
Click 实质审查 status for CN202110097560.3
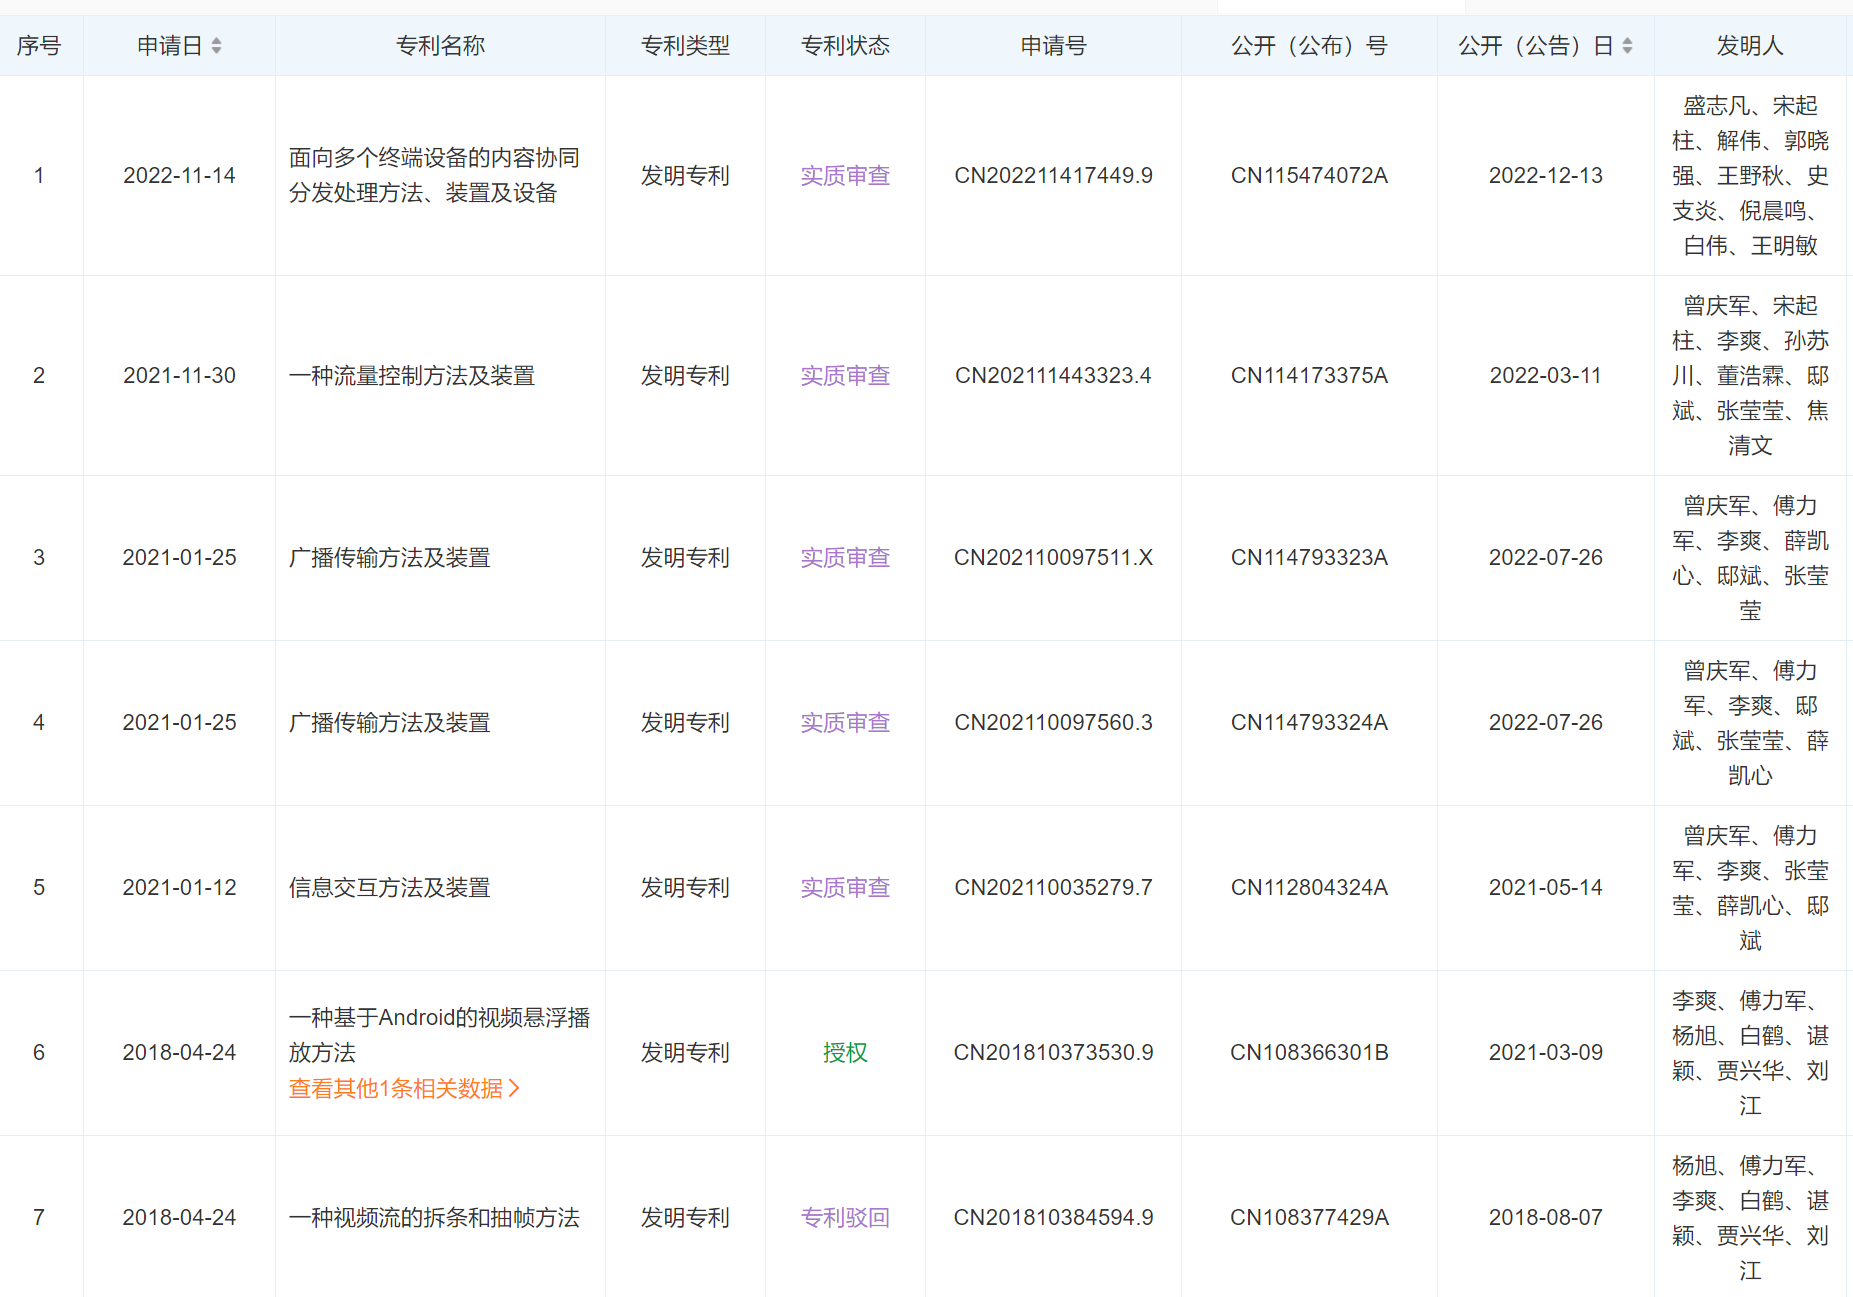[x=845, y=723]
